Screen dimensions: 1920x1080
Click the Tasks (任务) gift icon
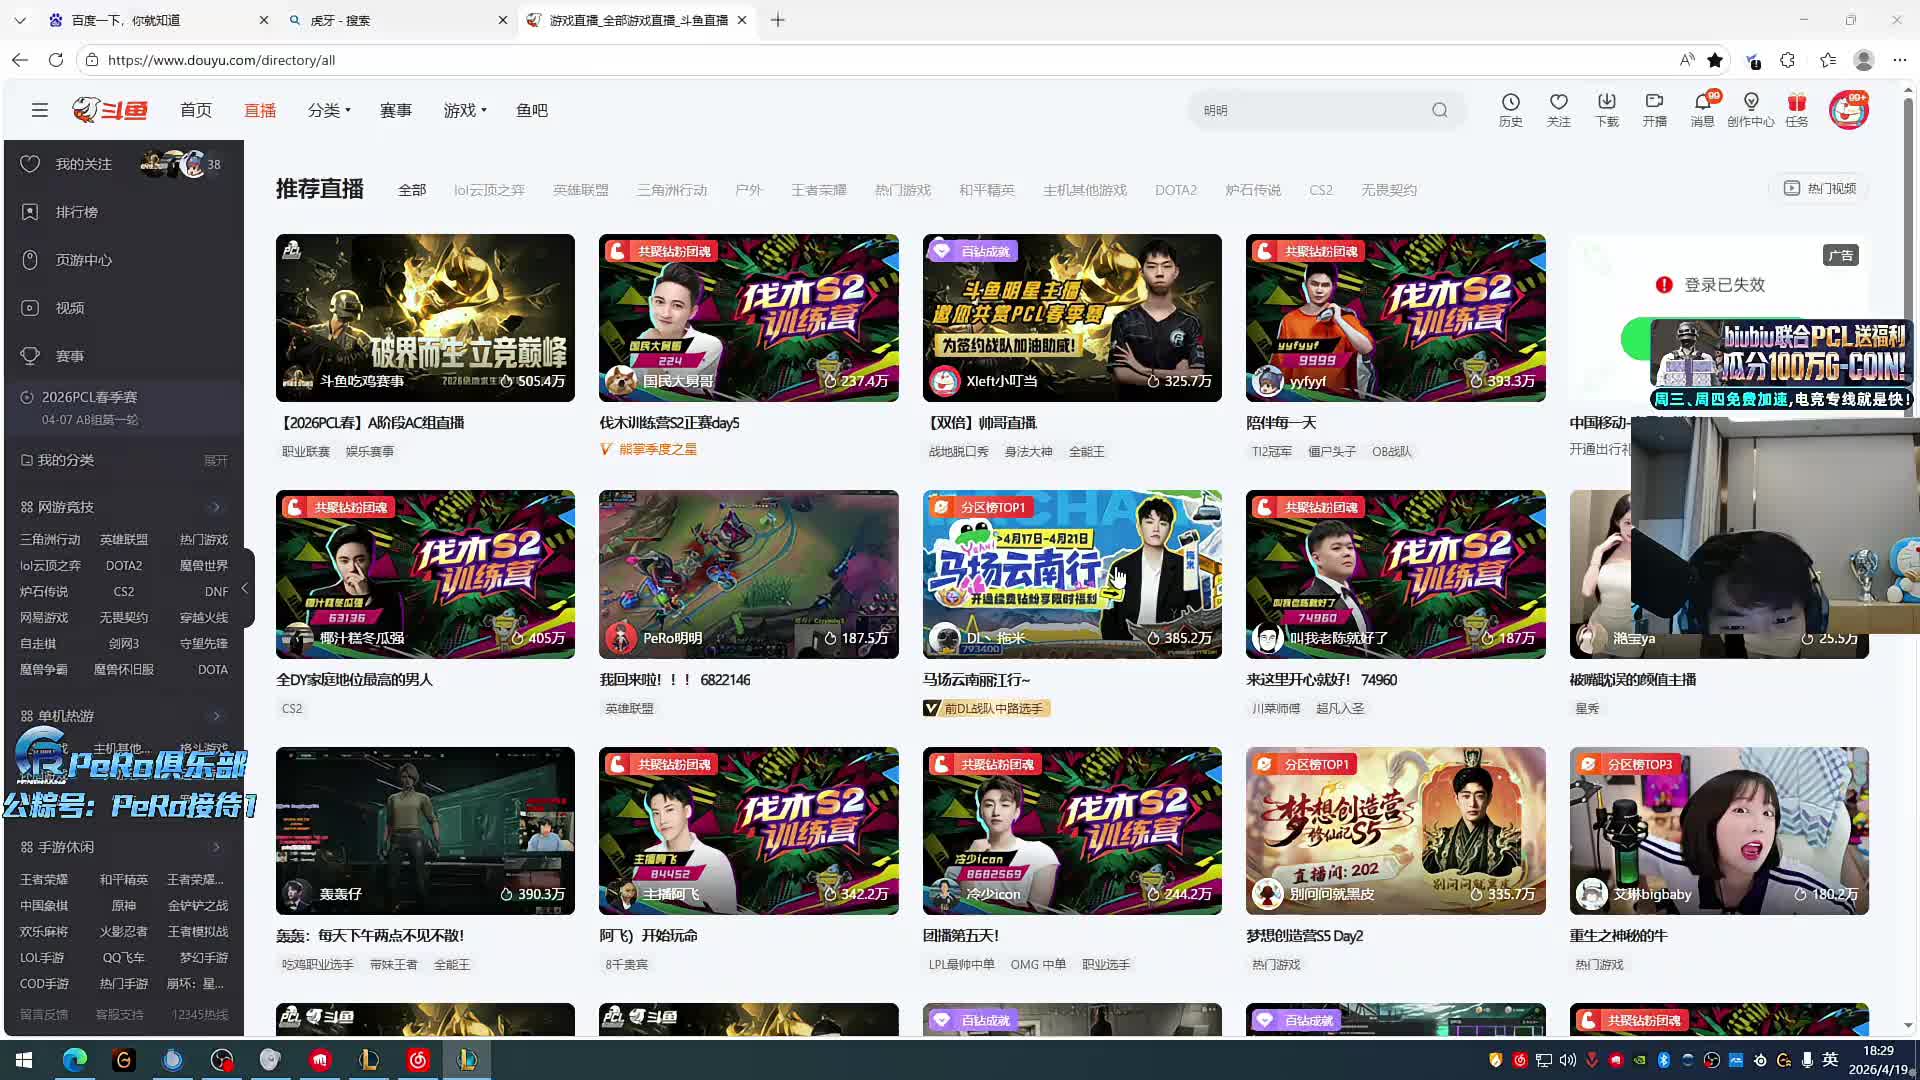[x=1797, y=103]
